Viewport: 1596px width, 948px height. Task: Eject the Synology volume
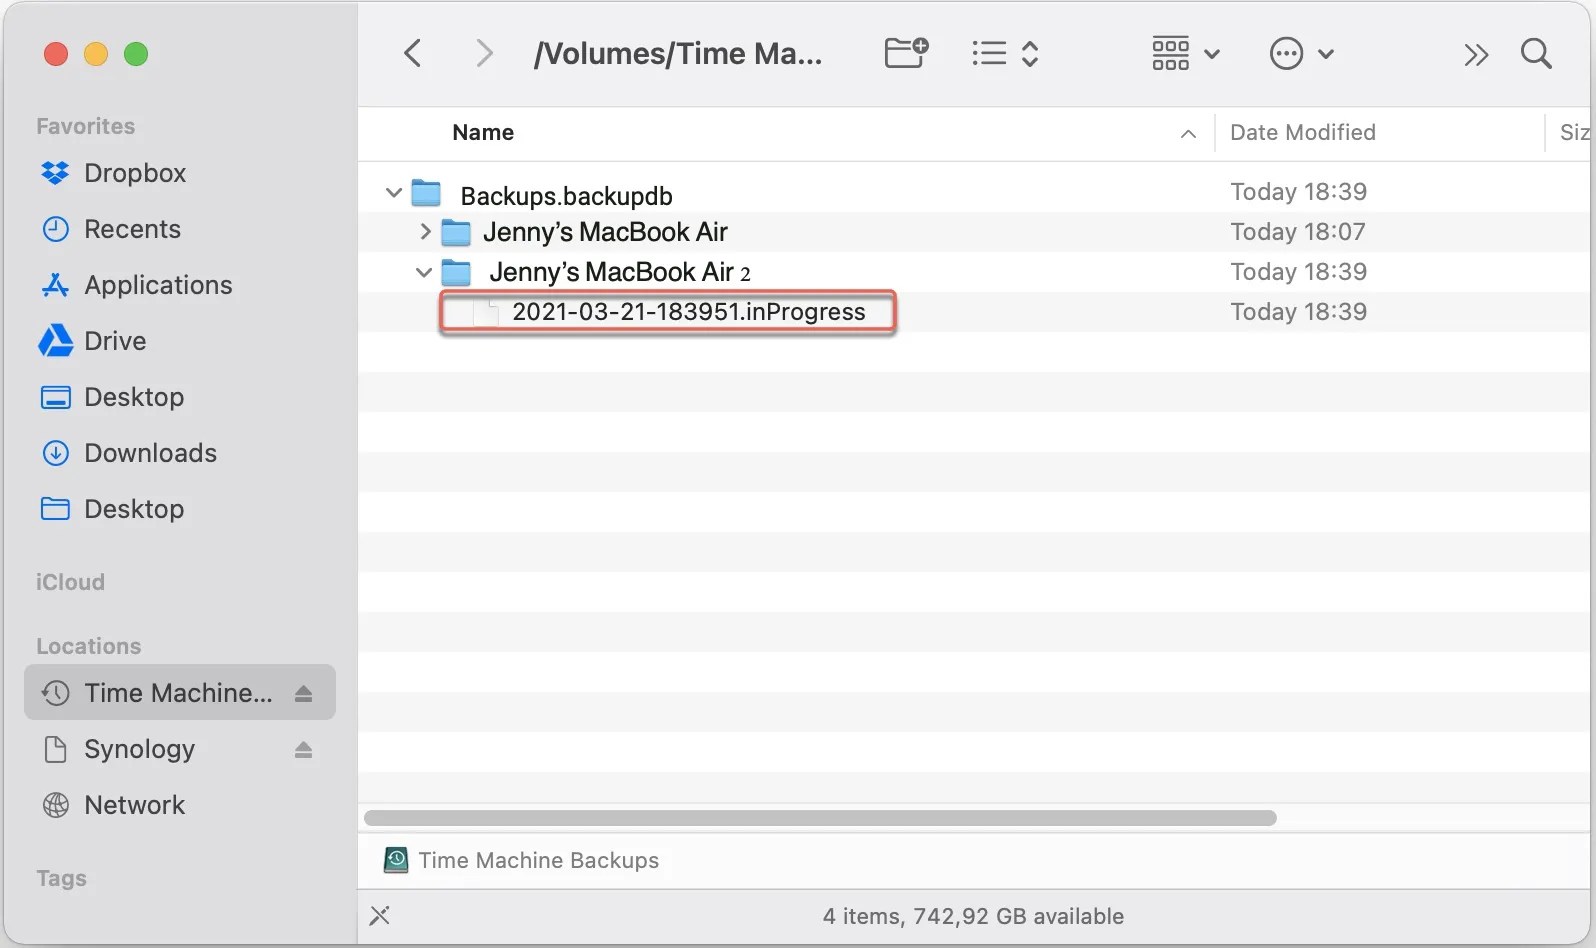coord(304,749)
